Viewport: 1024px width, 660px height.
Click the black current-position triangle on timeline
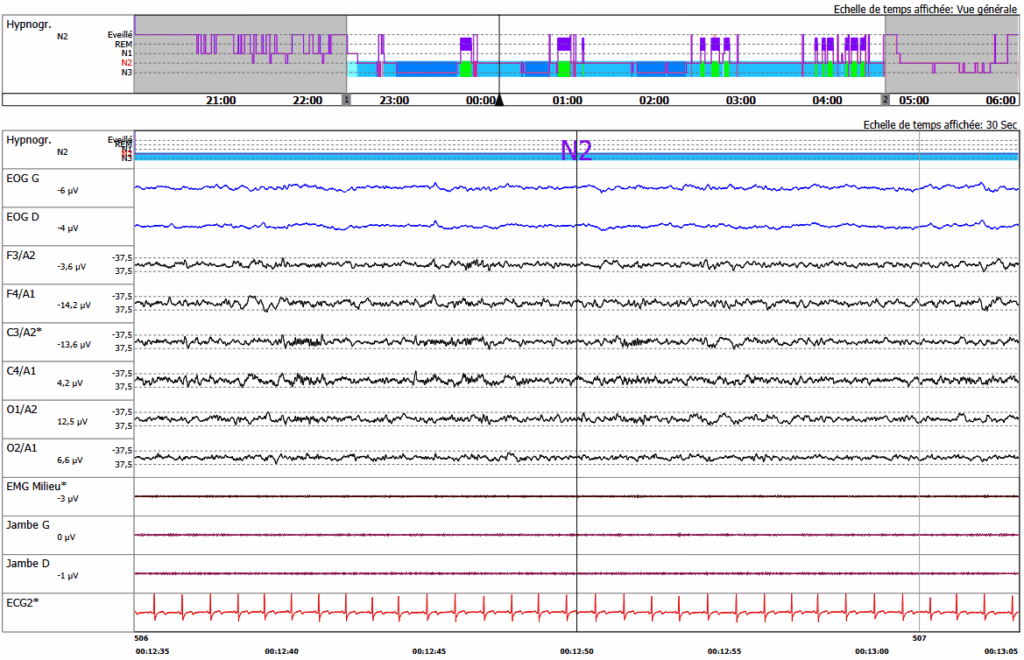(500, 100)
